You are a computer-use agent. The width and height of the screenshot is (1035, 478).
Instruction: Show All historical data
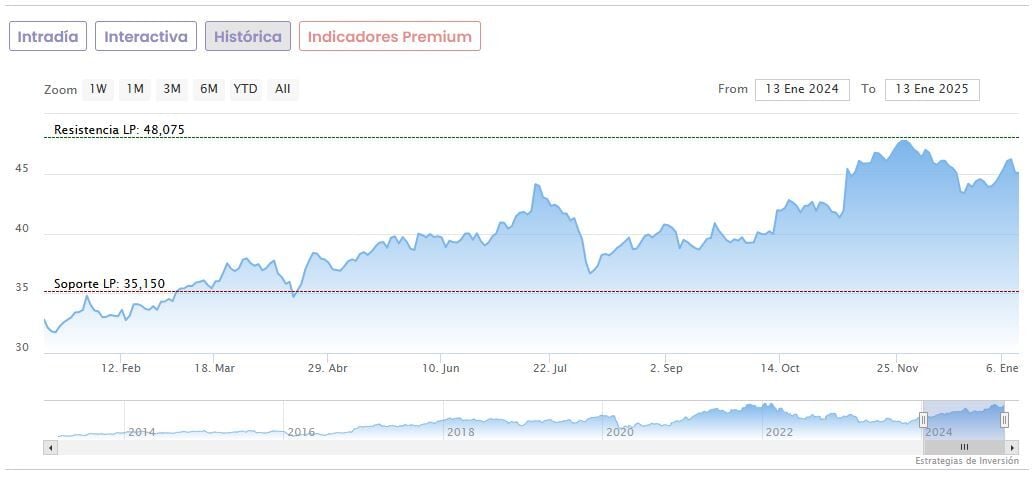coord(283,89)
